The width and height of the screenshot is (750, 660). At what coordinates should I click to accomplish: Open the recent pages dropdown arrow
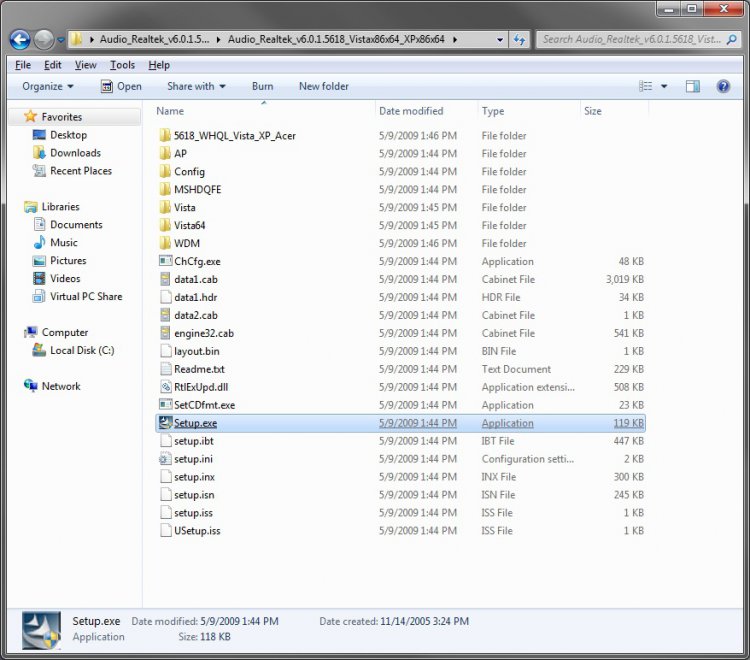(x=61, y=40)
